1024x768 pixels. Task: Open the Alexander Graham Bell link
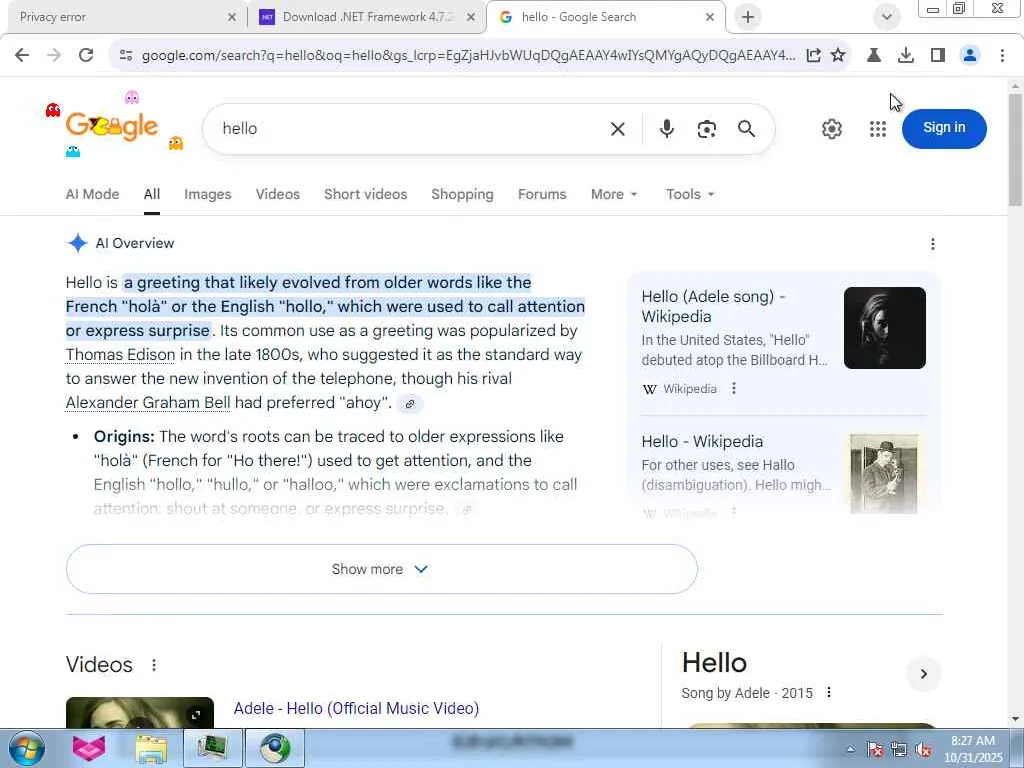click(148, 403)
